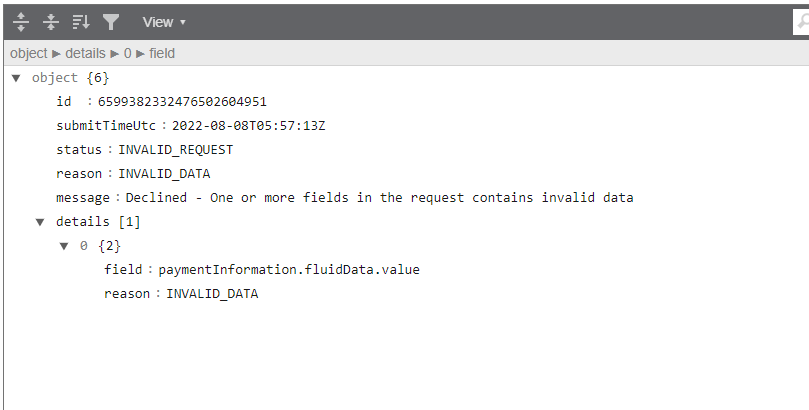Click the message value starting with Declined
Viewport: 809px width, 410px height.
(x=379, y=198)
